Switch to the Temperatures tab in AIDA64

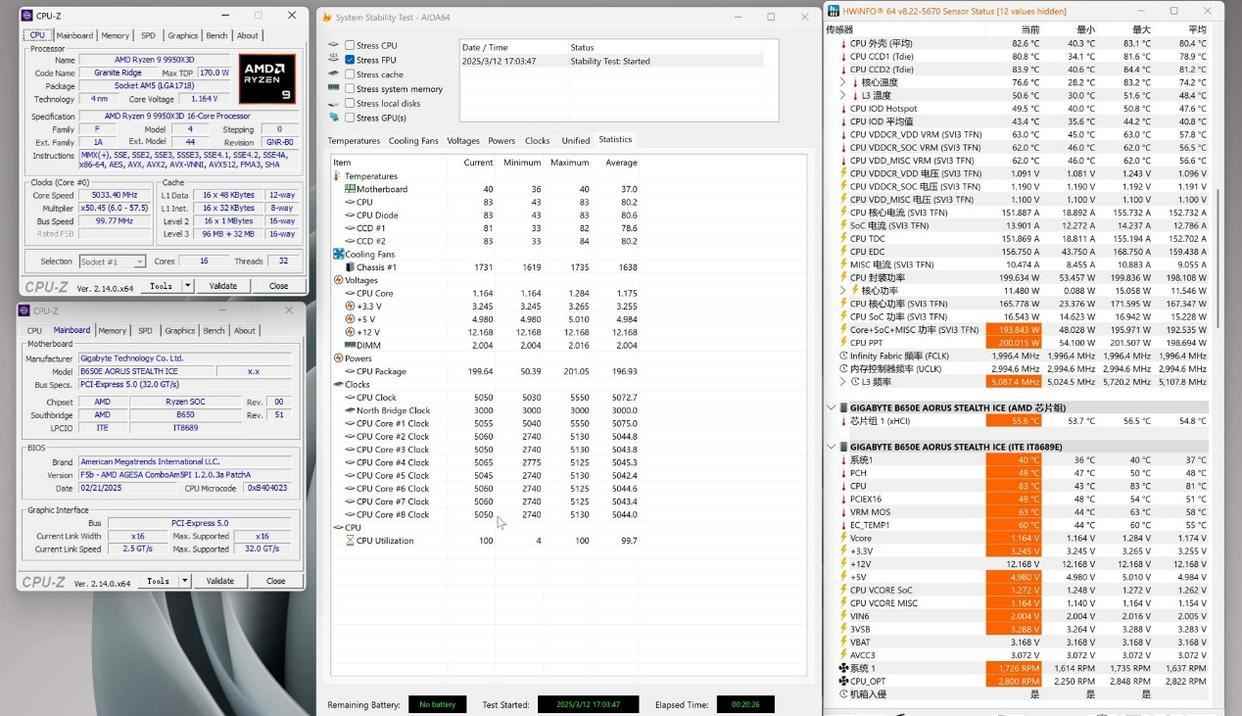tap(354, 141)
